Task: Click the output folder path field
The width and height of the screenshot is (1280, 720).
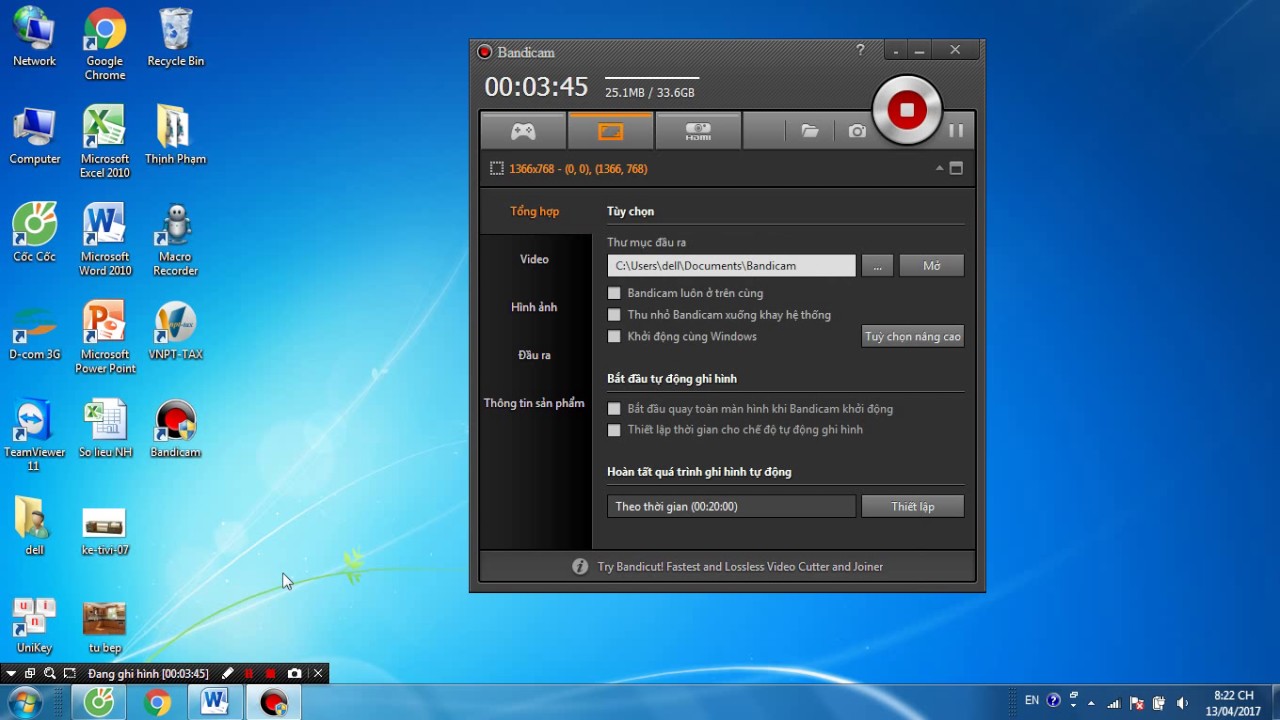Action: pos(731,266)
